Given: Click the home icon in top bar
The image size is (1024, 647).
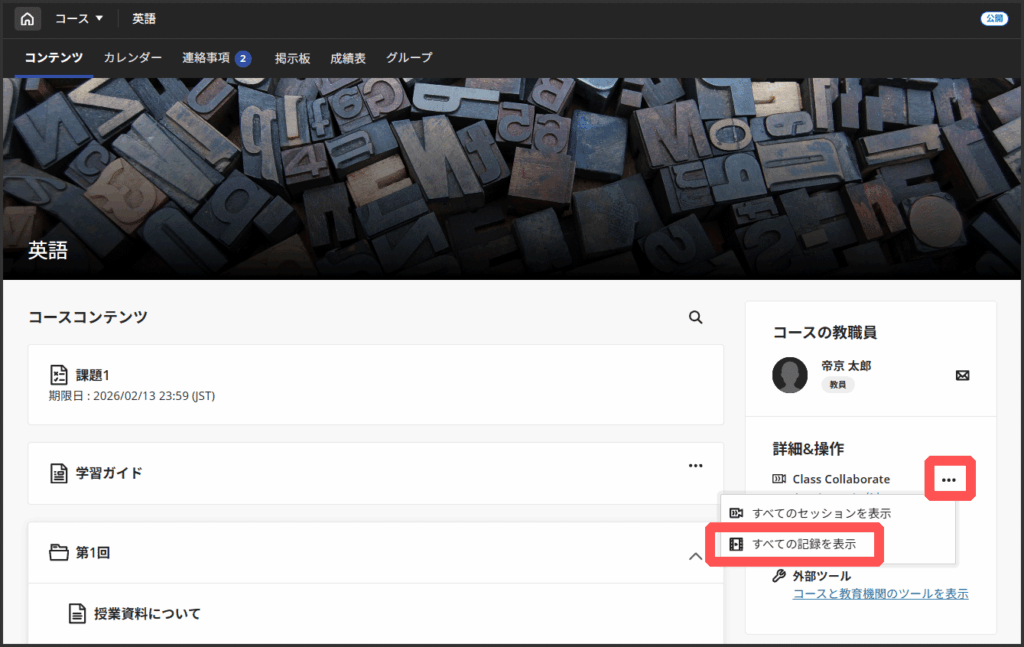Looking at the screenshot, I should coord(27,19).
